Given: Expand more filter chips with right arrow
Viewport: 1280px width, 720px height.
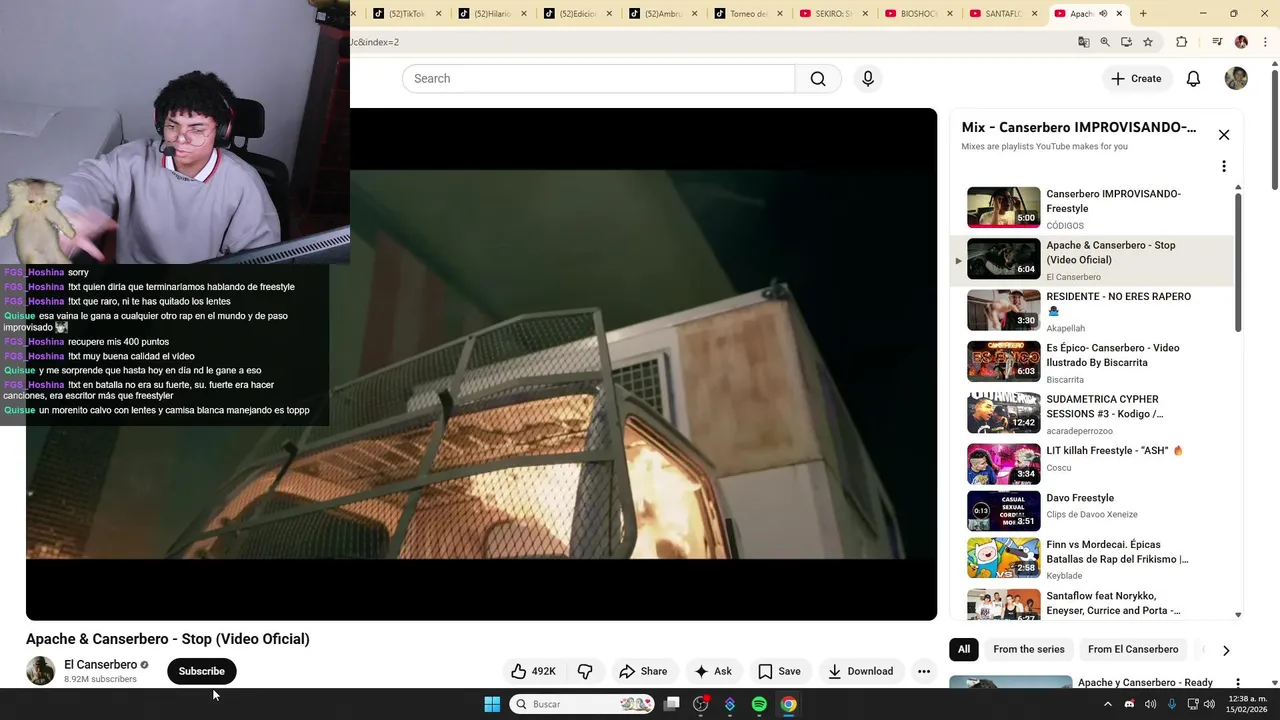Looking at the screenshot, I should pyautogui.click(x=1226, y=651).
